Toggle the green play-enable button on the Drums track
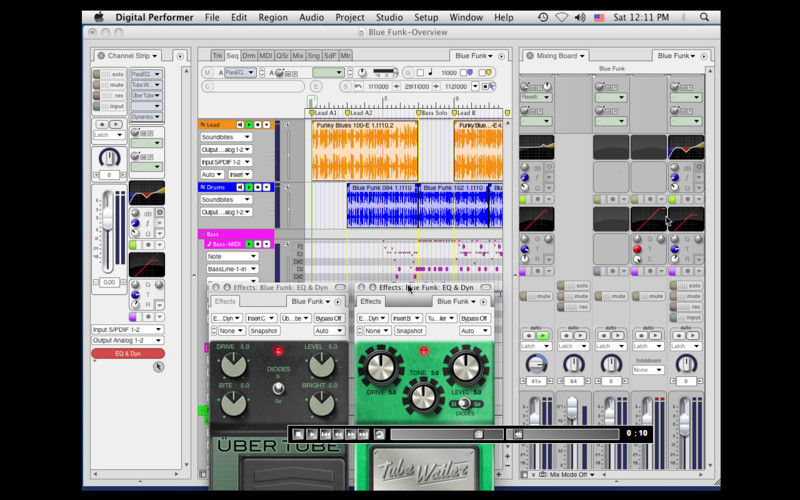 coord(249,187)
